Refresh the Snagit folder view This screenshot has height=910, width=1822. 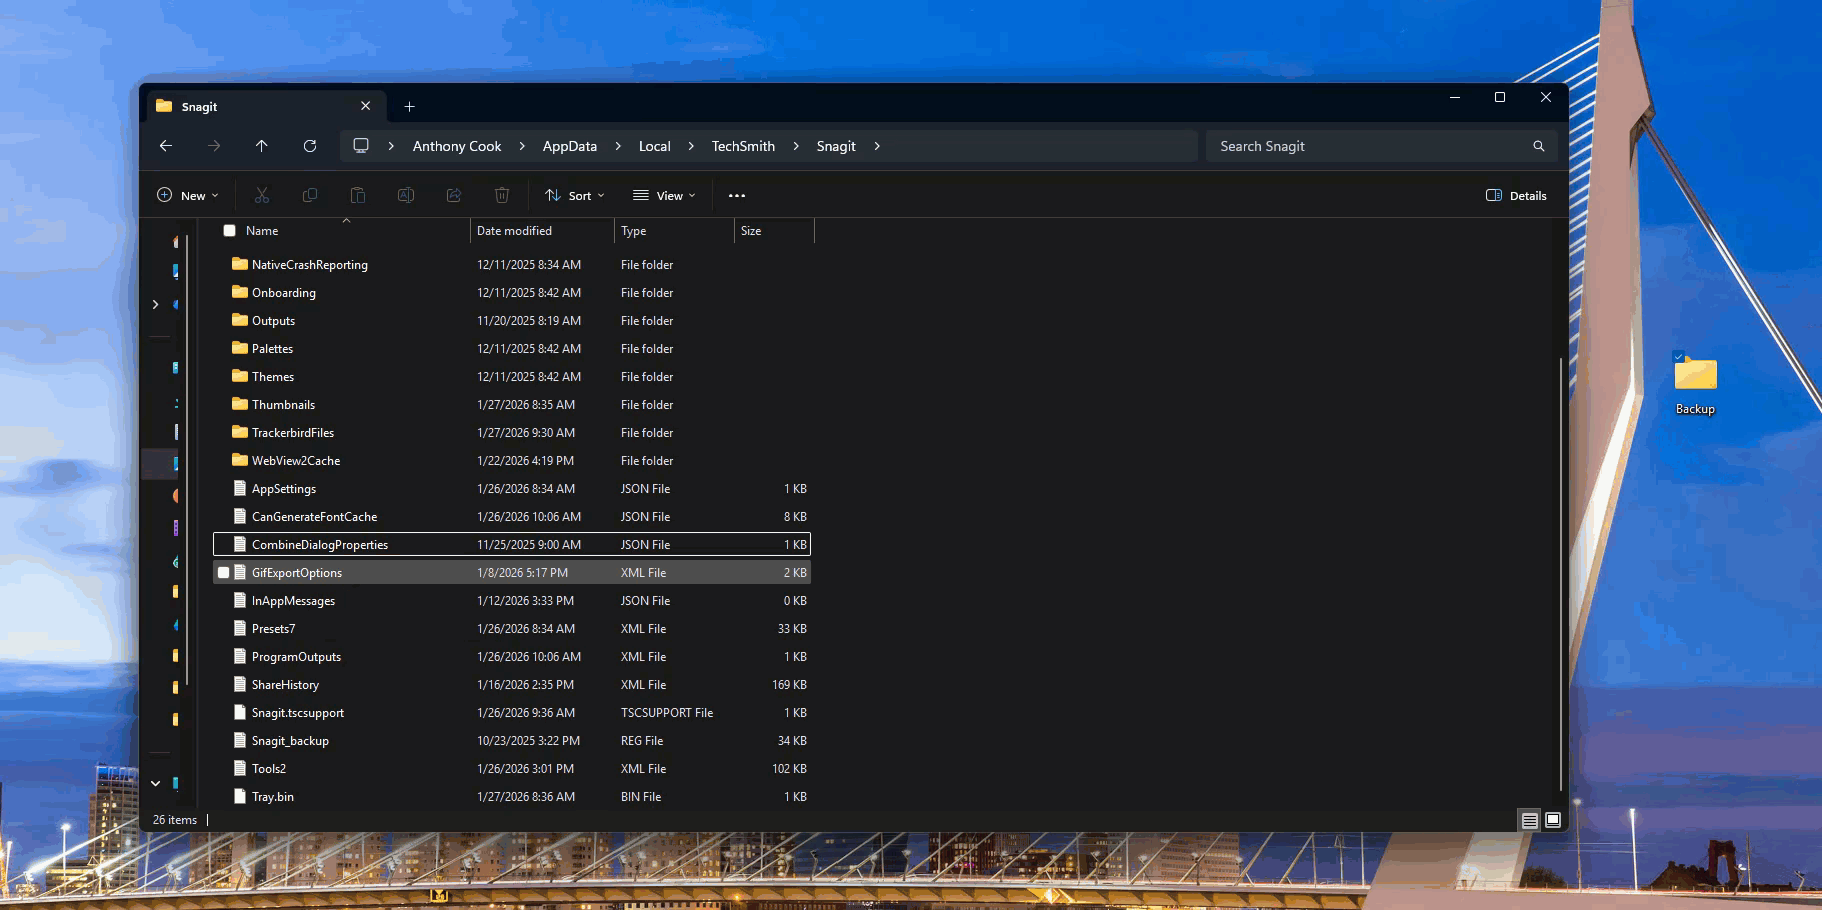coord(310,146)
